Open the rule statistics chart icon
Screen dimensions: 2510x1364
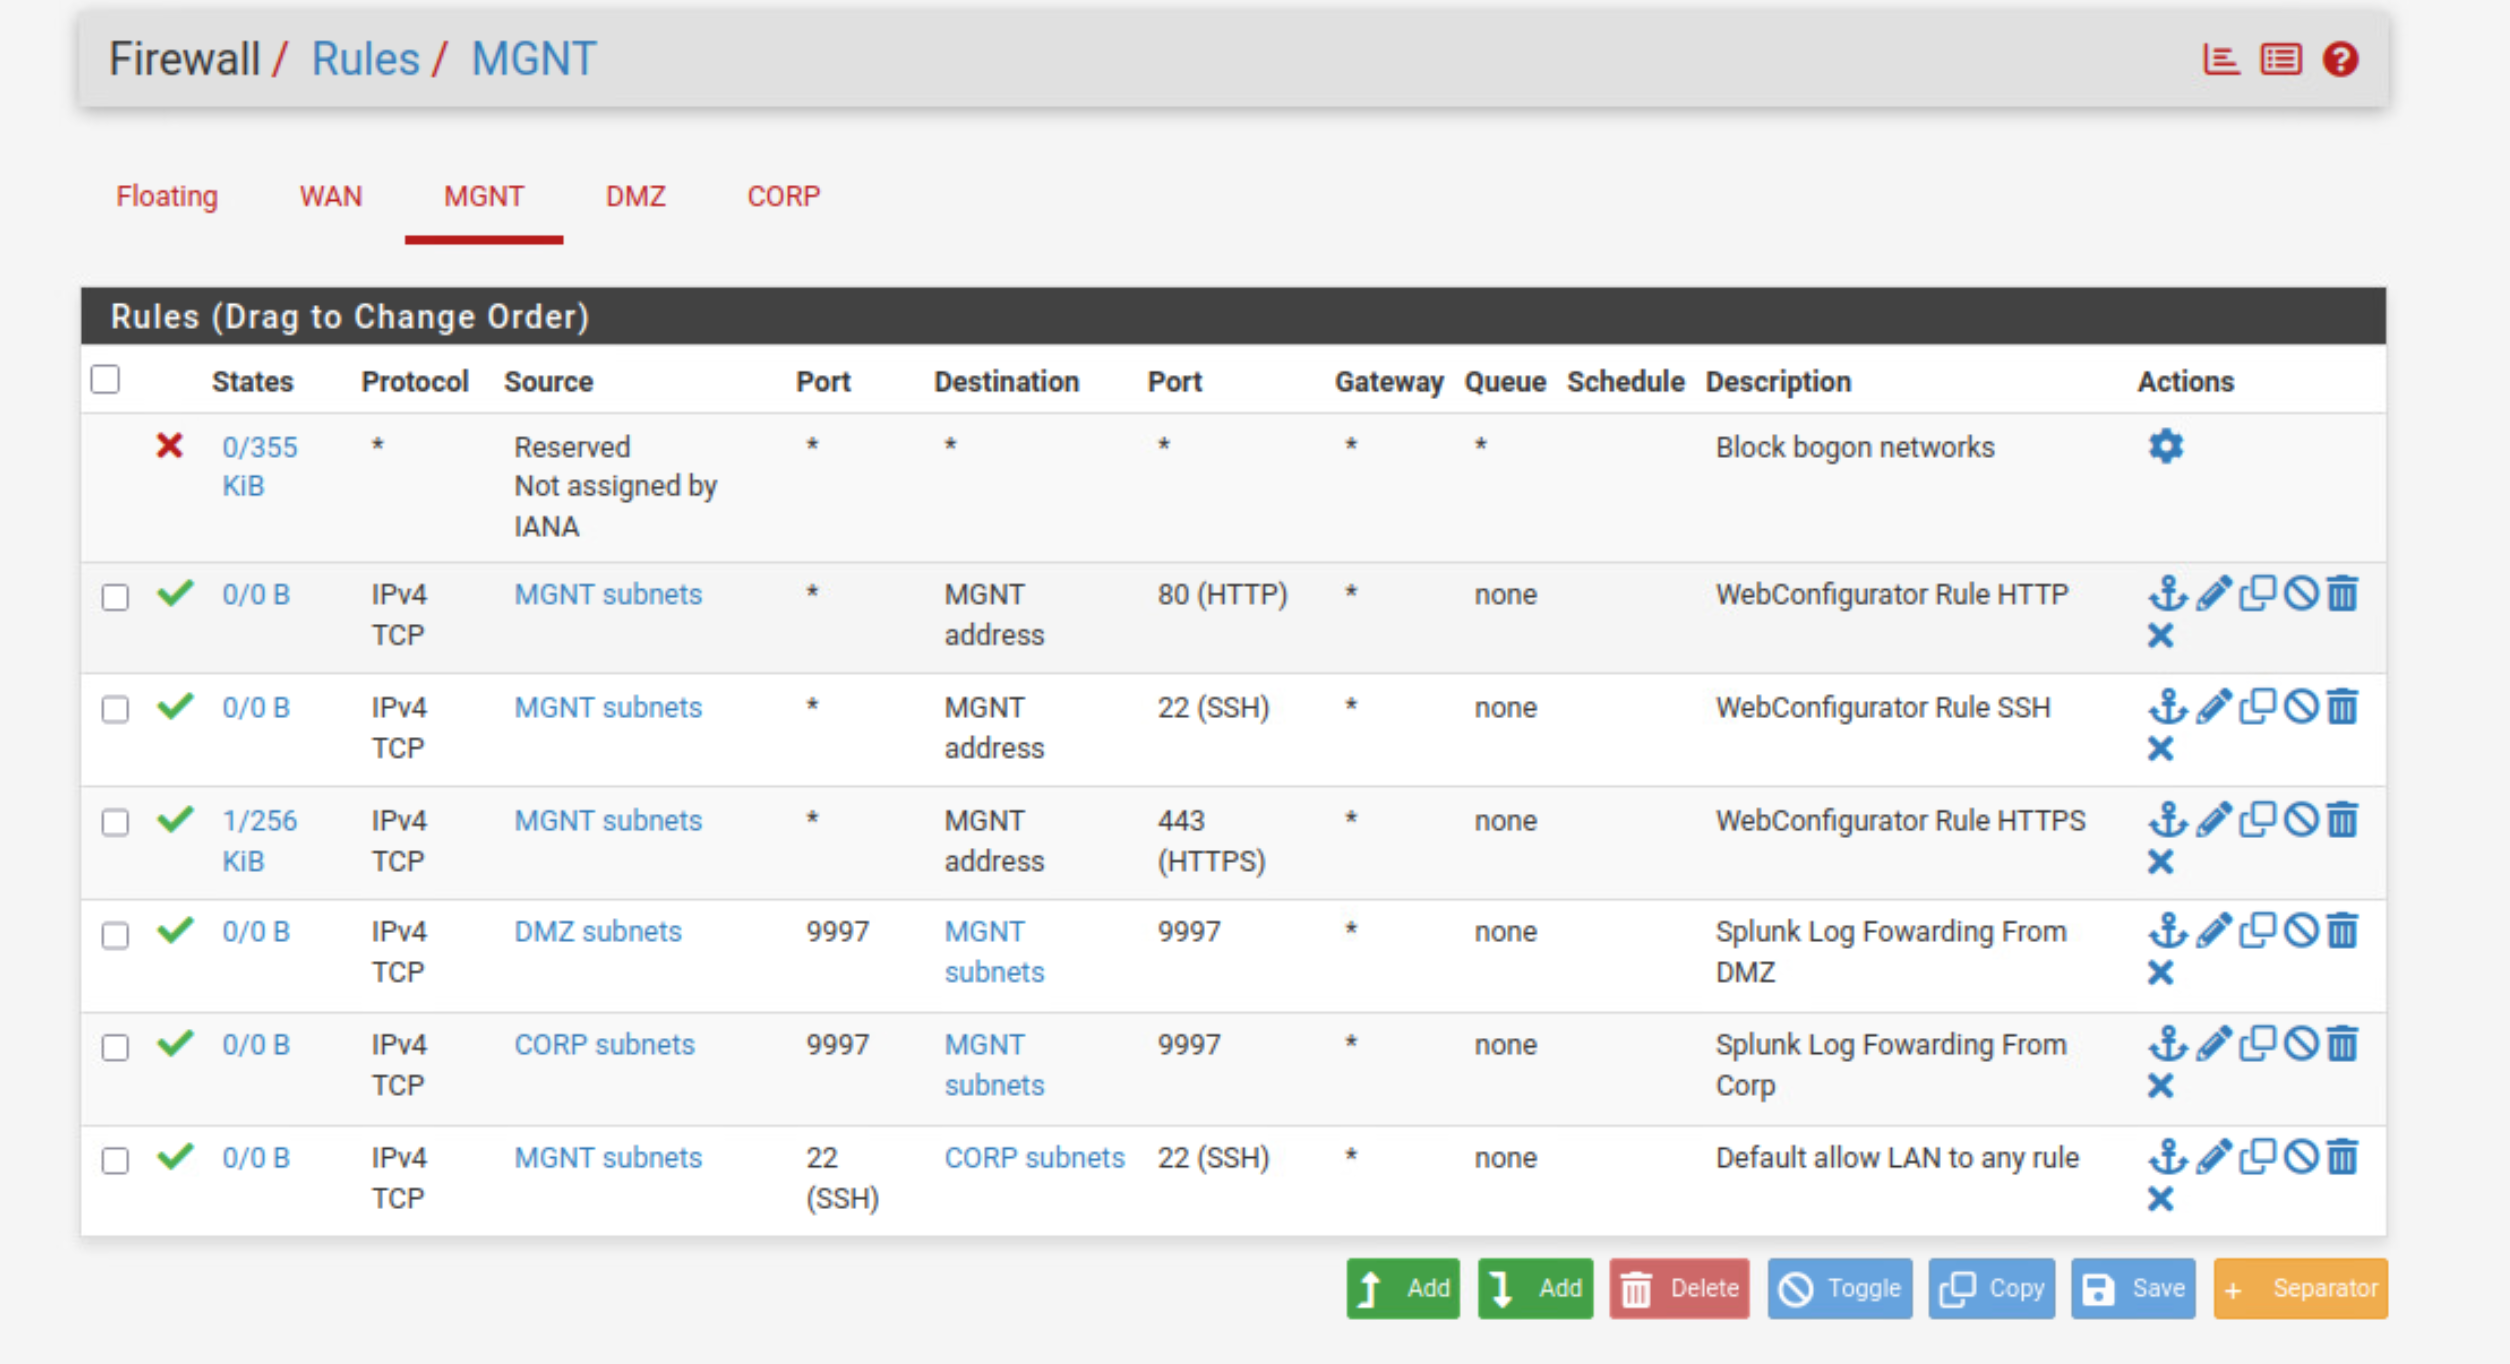(x=2220, y=59)
